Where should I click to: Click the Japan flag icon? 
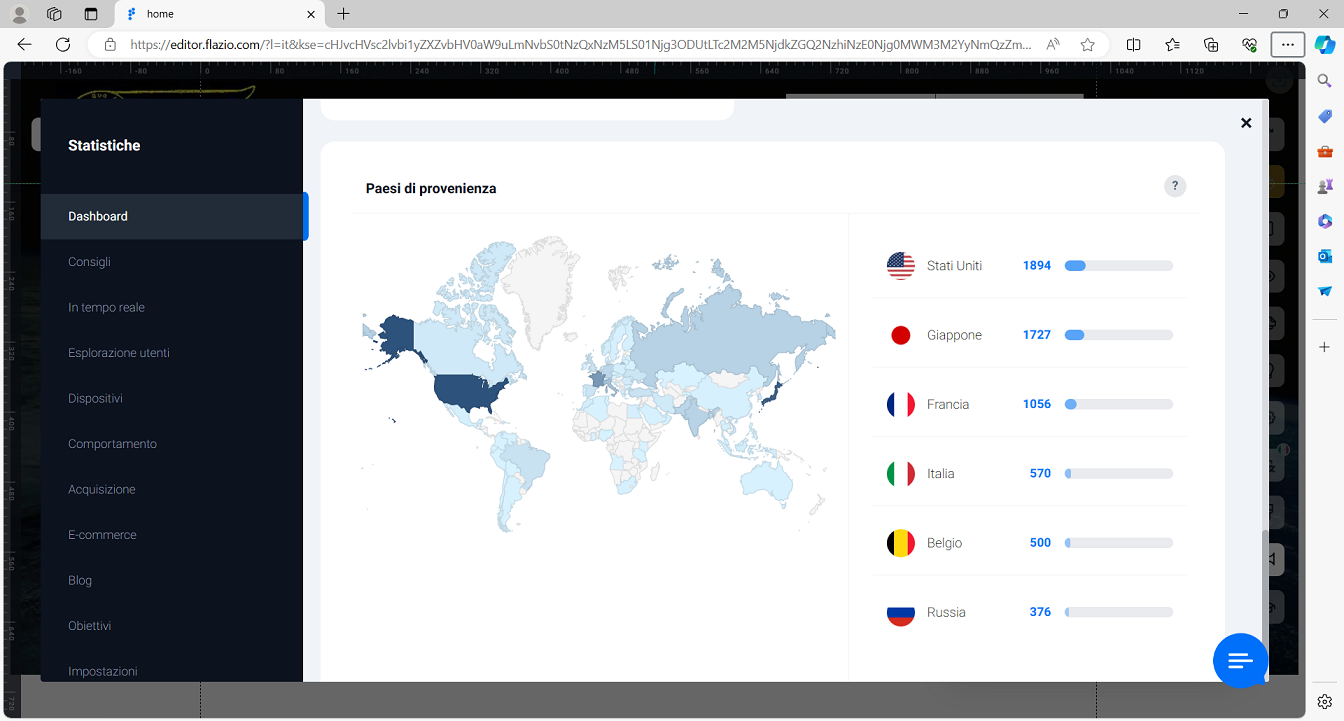click(900, 335)
